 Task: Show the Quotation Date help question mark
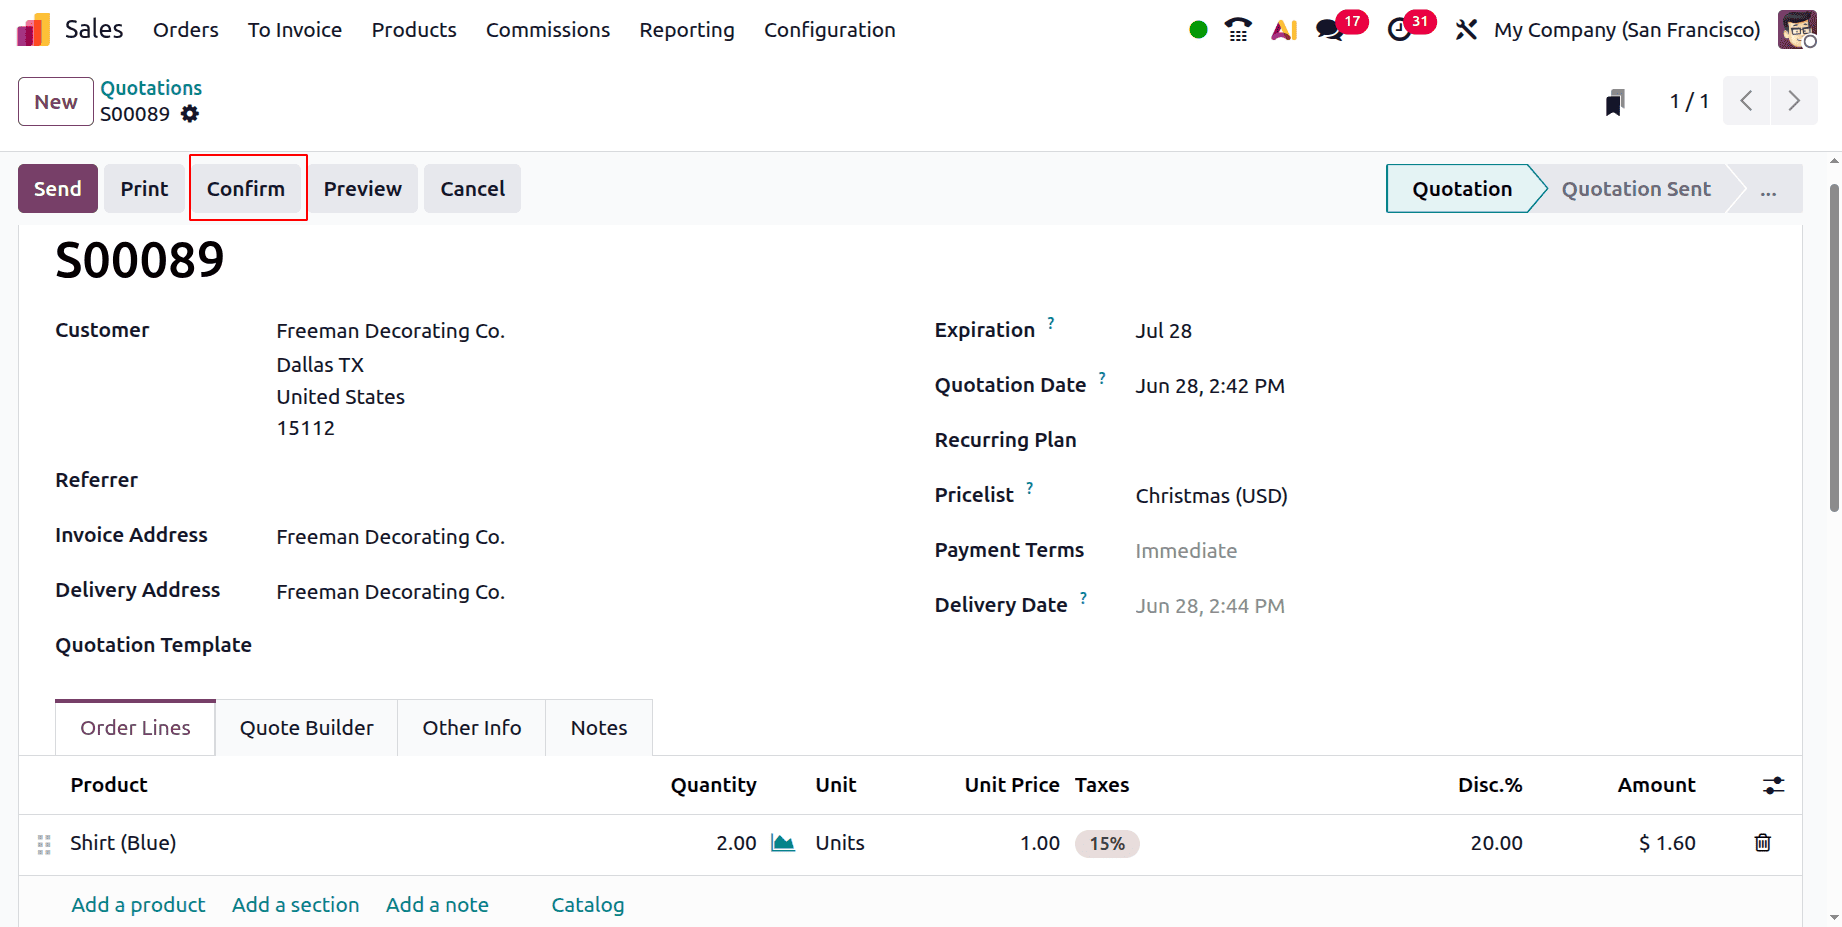pos(1102,378)
